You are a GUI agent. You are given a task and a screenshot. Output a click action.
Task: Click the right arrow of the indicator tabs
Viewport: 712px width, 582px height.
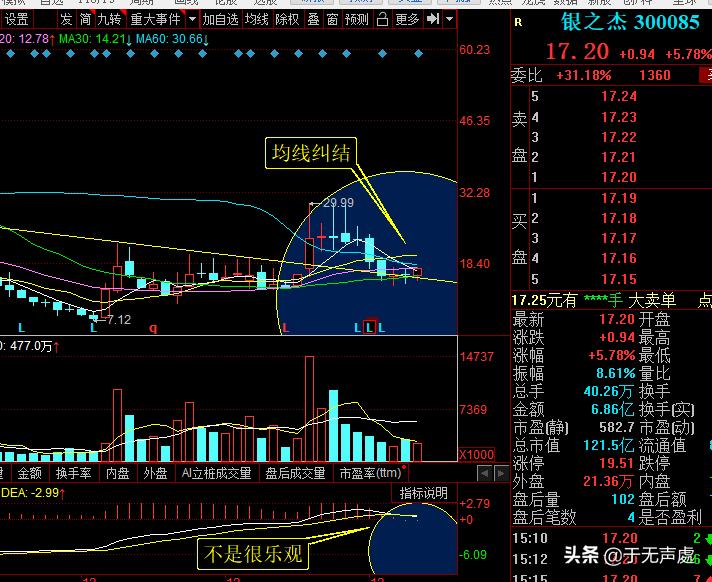pos(501,473)
